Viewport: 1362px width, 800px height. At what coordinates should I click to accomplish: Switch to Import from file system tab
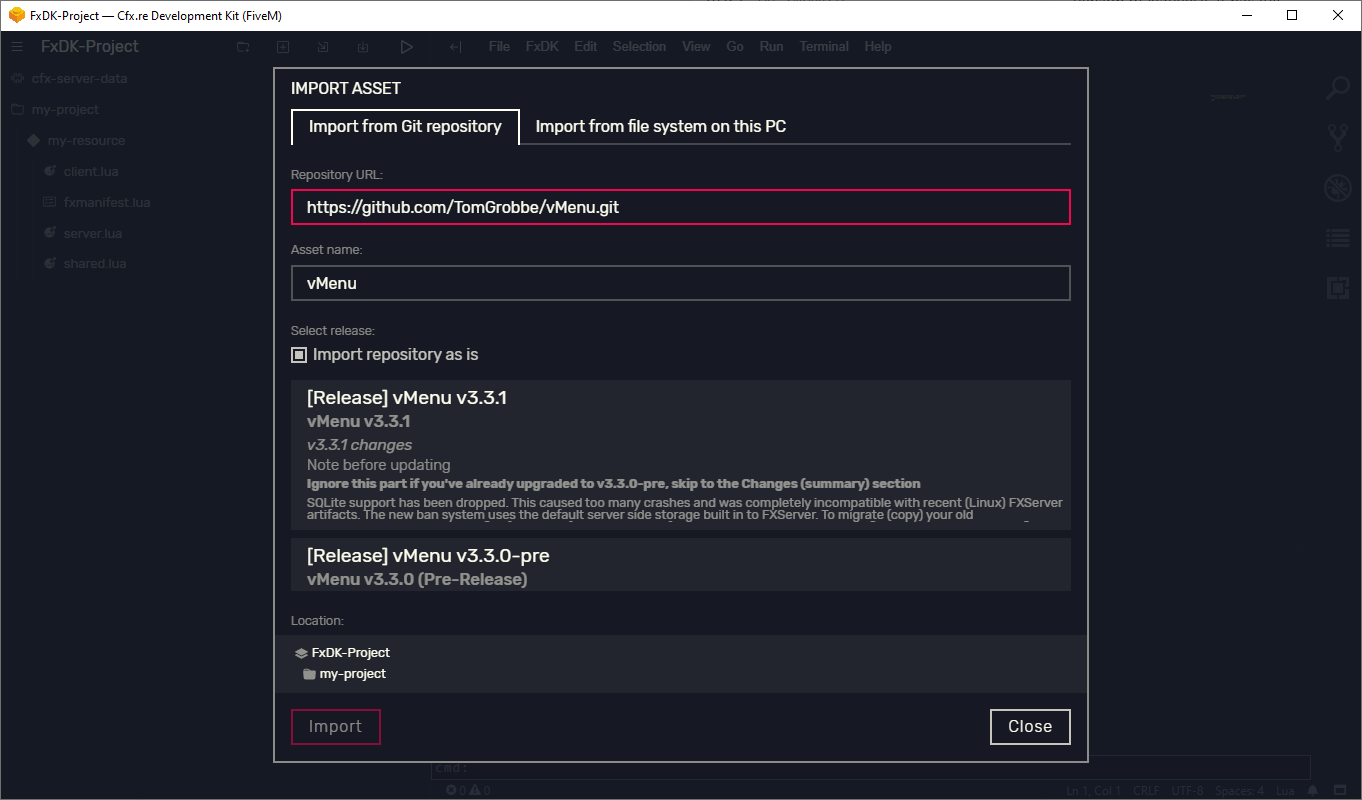(x=660, y=127)
